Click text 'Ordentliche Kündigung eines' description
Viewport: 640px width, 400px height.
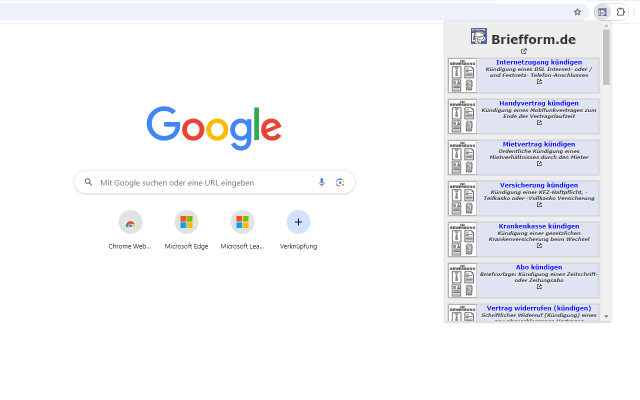[x=539, y=151]
